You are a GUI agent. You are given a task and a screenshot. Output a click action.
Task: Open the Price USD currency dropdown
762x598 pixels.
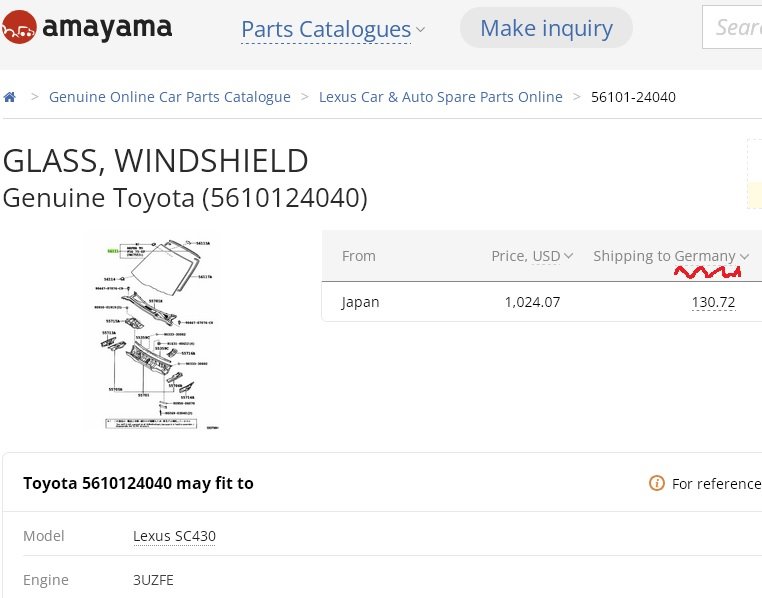(532, 256)
